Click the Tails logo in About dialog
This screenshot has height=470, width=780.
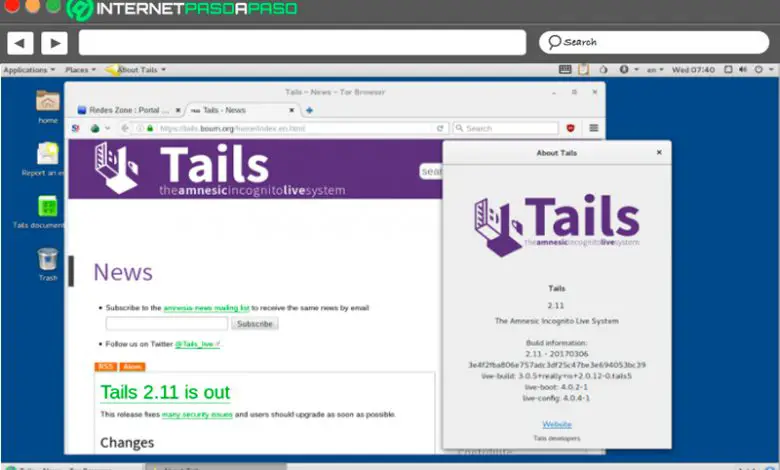point(557,225)
